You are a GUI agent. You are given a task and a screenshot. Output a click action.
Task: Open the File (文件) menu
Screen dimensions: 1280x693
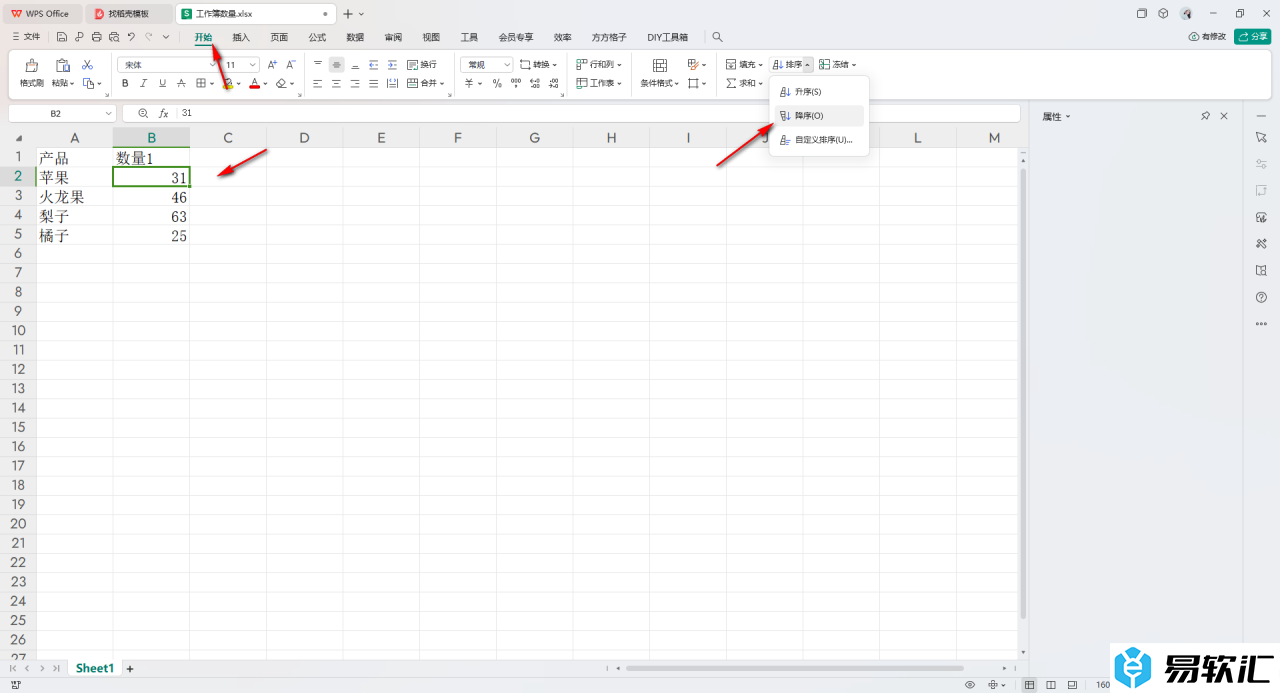(26, 37)
